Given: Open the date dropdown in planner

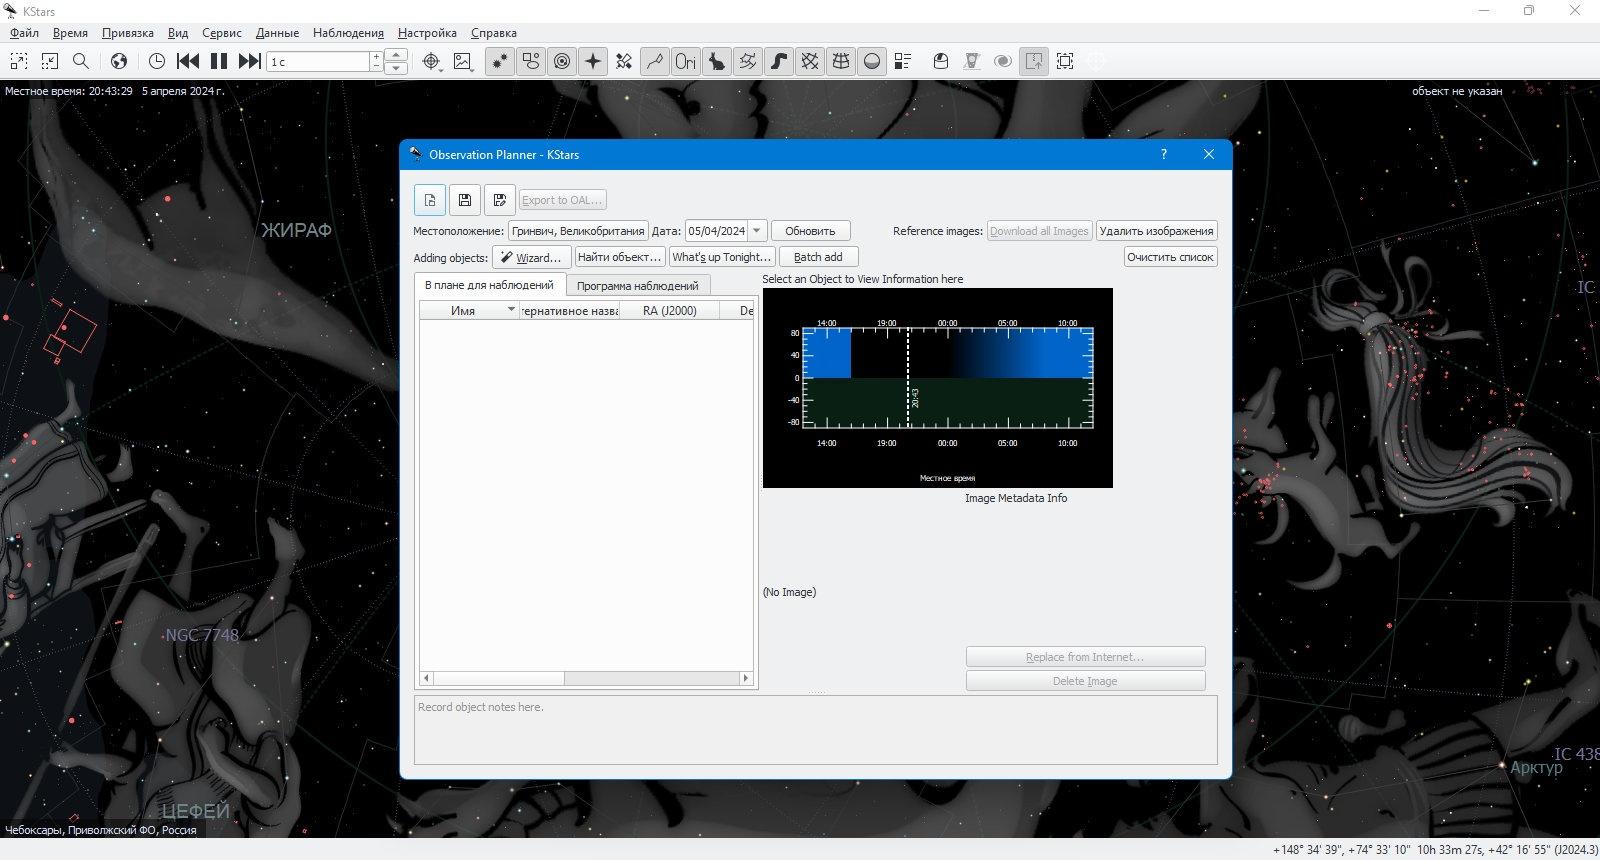Looking at the screenshot, I should (x=757, y=231).
